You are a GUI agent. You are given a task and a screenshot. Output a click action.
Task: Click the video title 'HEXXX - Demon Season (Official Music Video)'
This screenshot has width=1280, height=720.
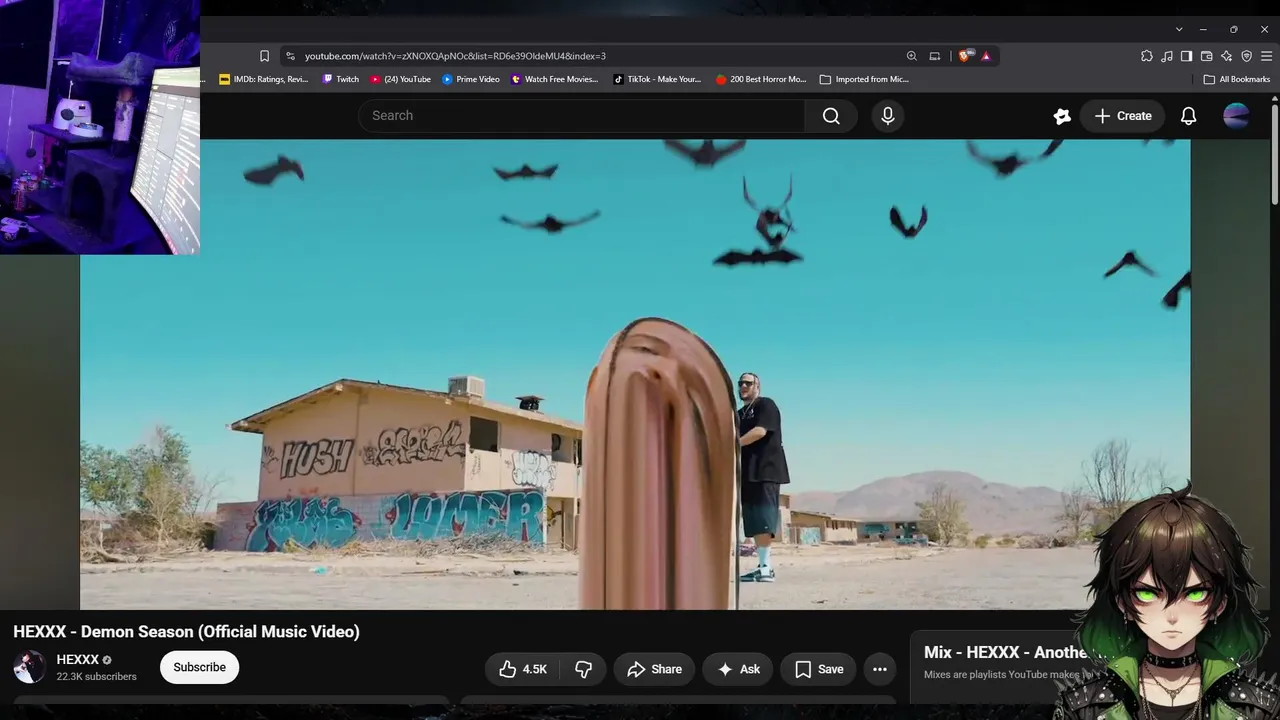pos(186,632)
